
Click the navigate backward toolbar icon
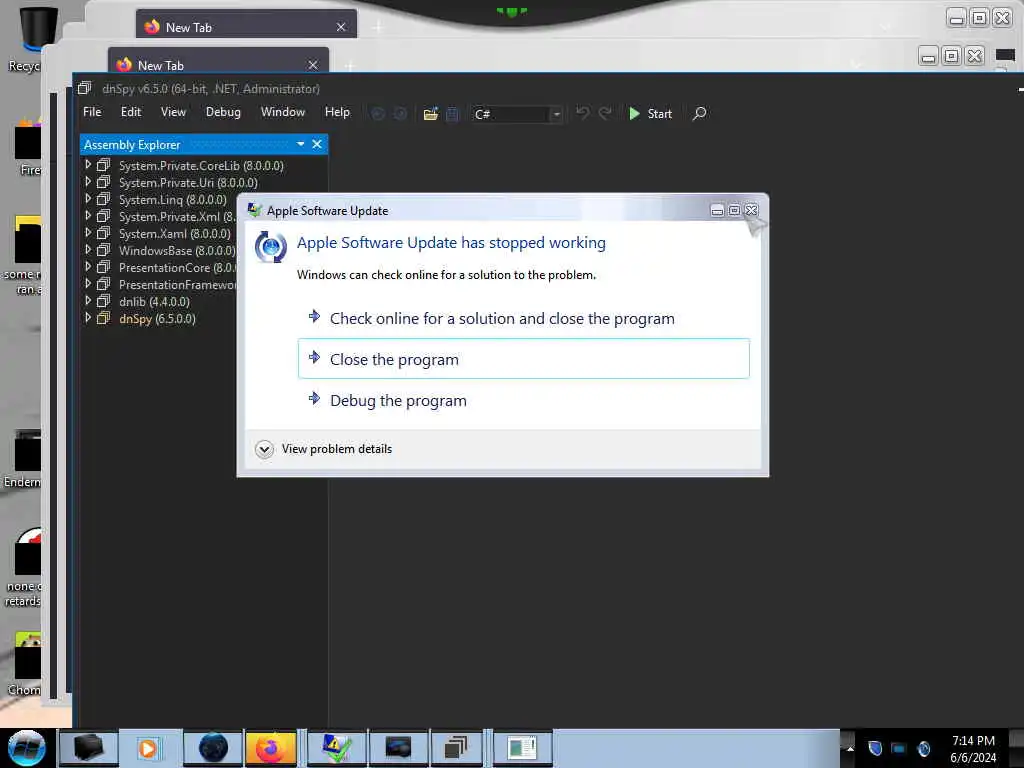tap(377, 114)
